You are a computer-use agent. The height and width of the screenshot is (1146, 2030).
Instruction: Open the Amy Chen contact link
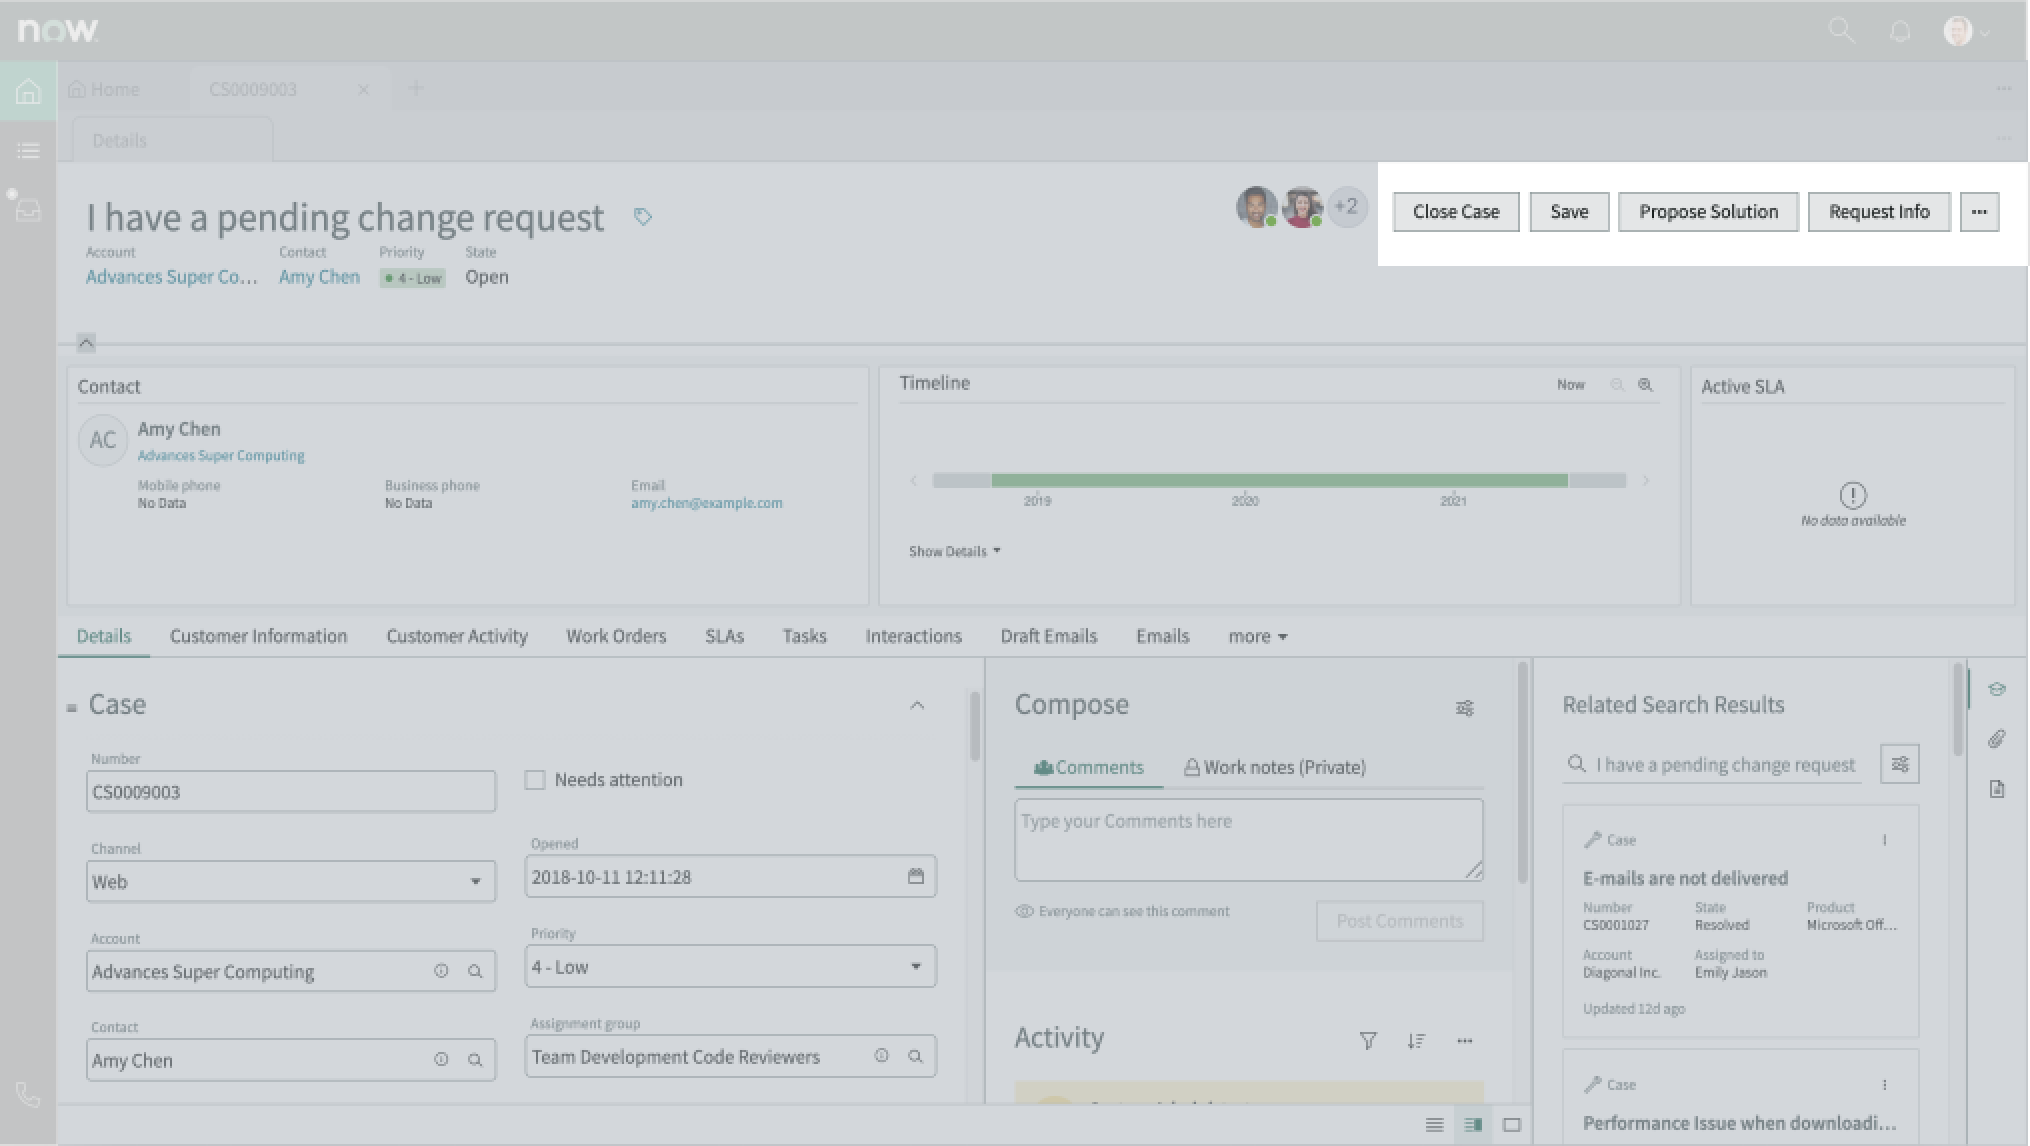point(318,277)
